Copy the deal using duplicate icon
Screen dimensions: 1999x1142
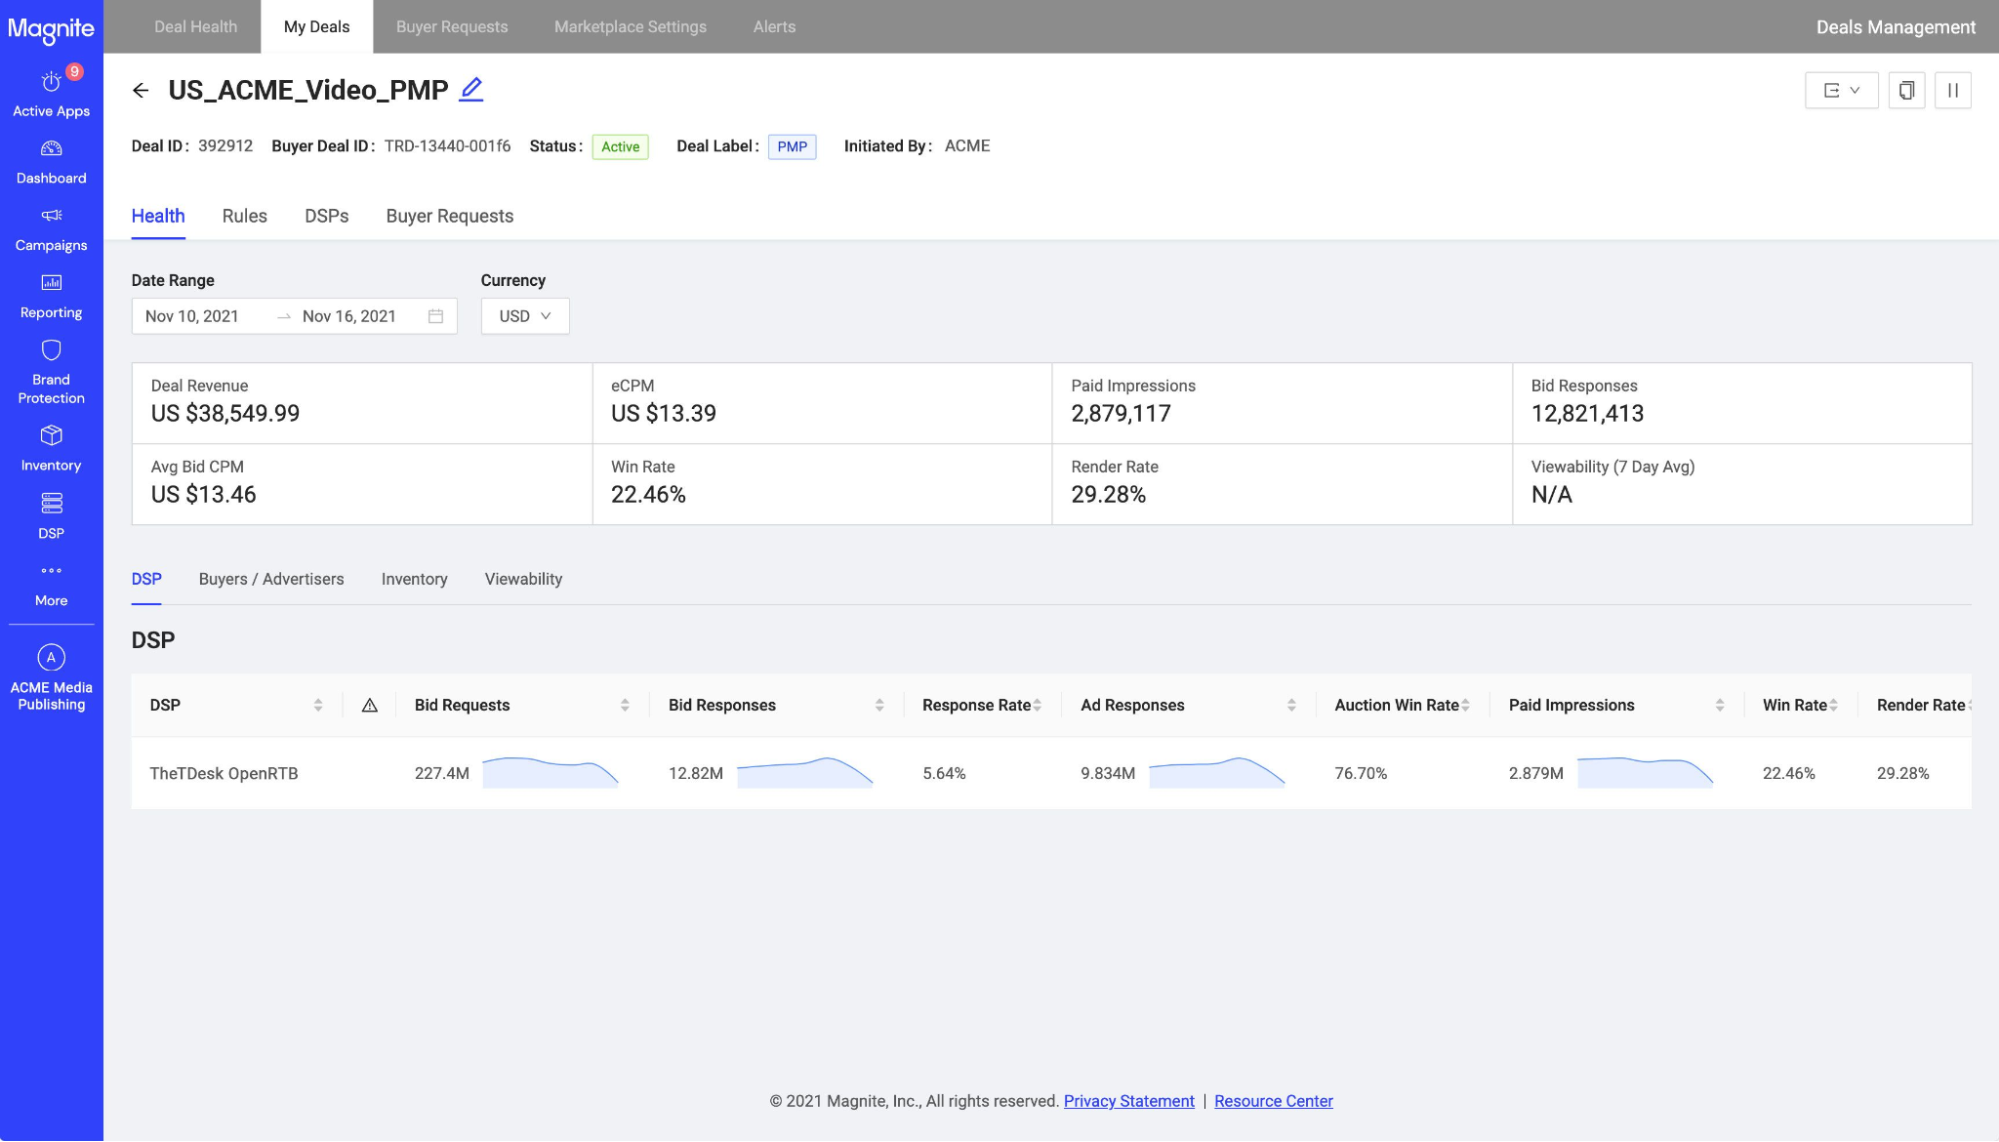tap(1906, 90)
